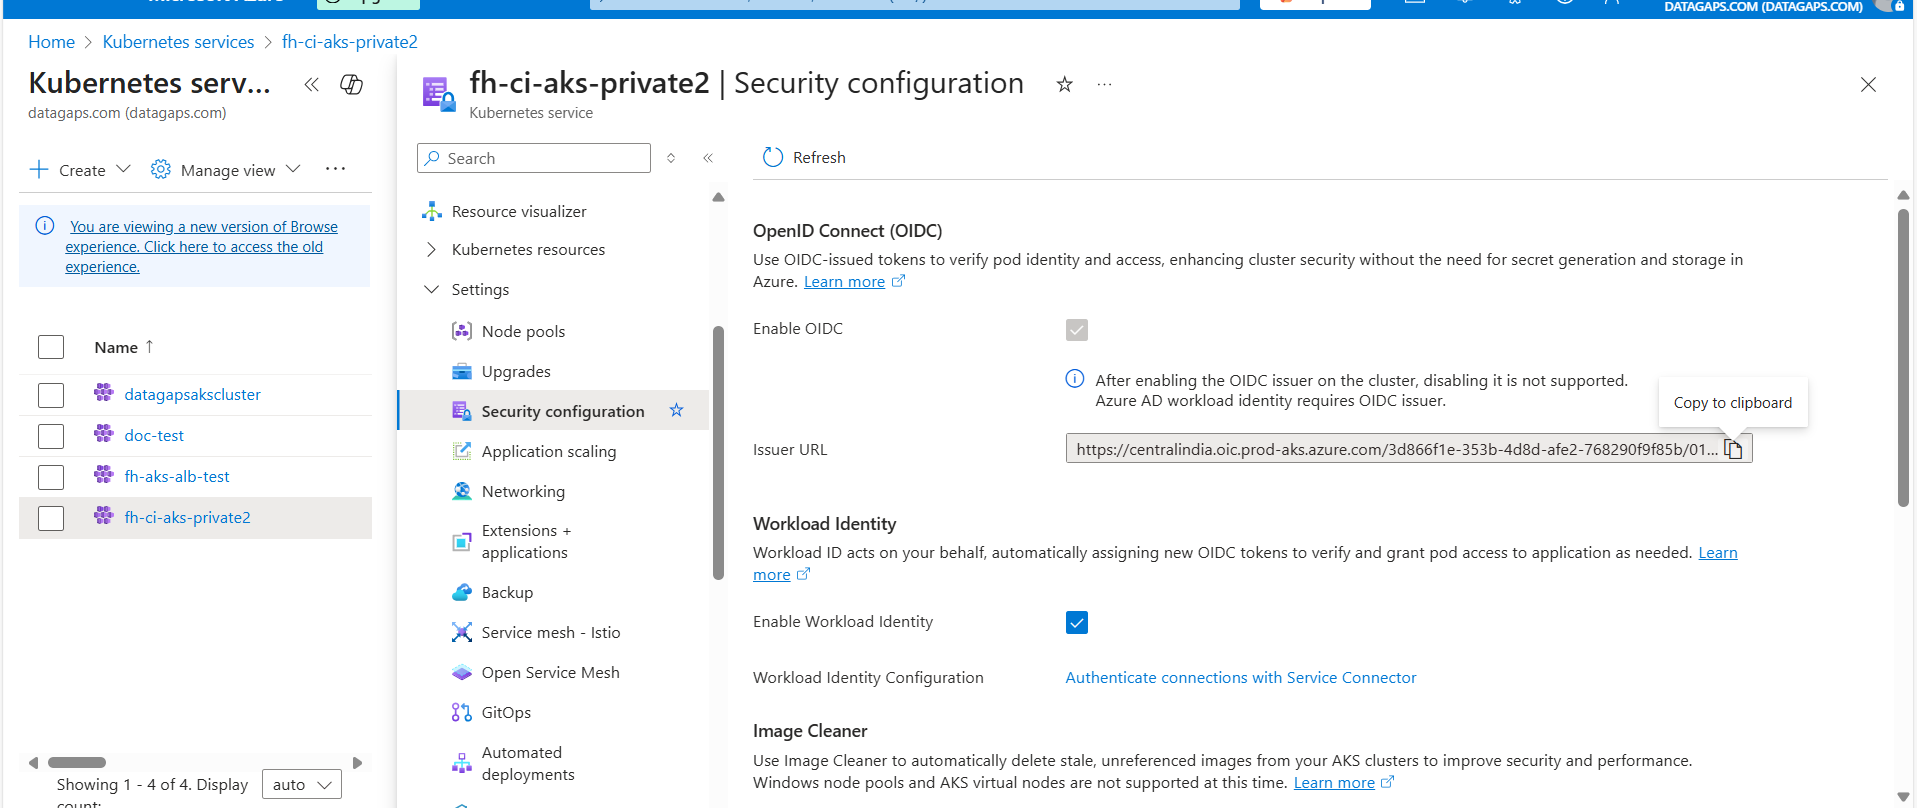Image resolution: width=1917 pixels, height=808 pixels.
Task: Go to Home in the breadcrumb
Action: 51,42
